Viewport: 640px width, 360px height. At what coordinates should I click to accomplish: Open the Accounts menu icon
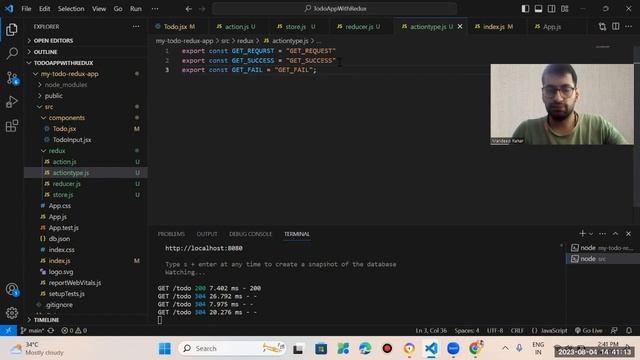tap(12, 289)
